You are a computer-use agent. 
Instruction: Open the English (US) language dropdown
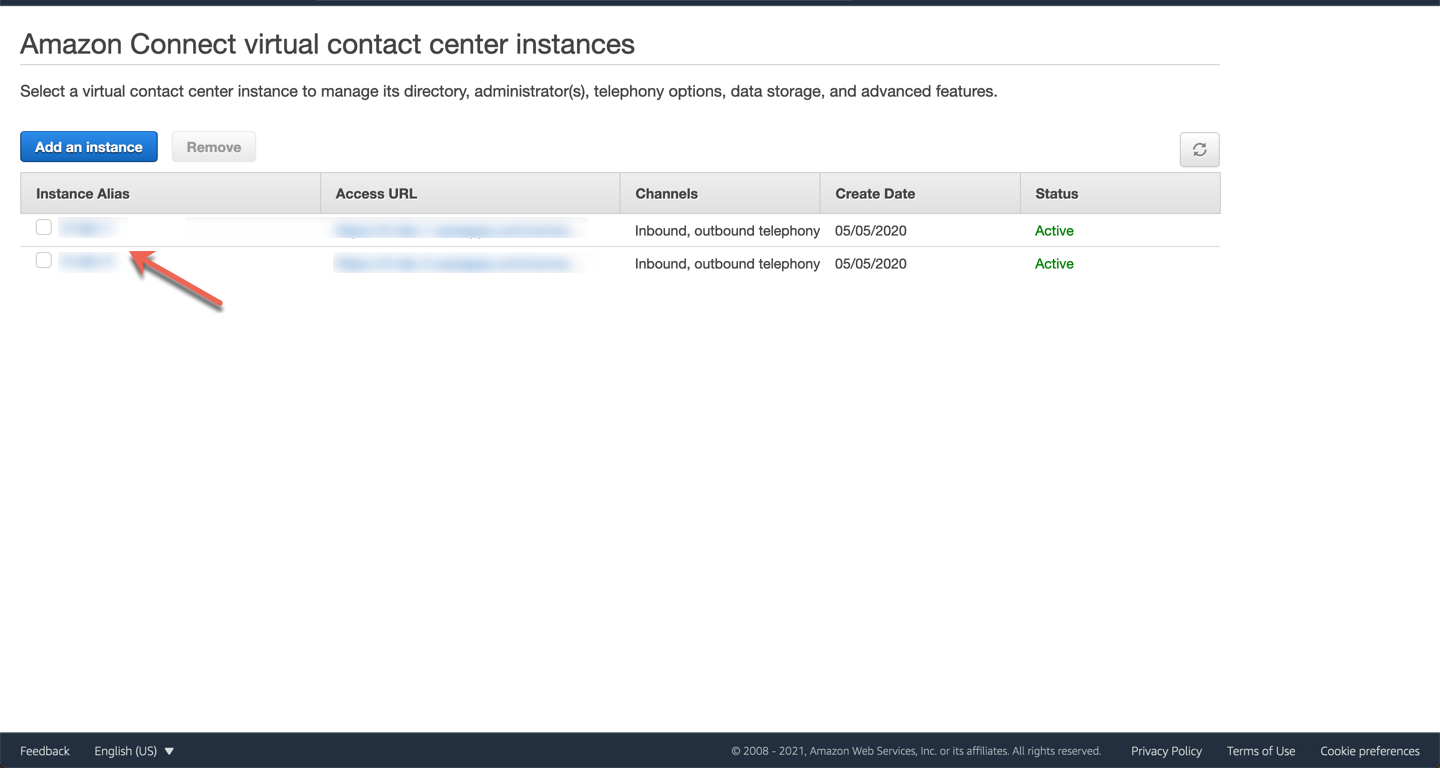coord(134,751)
